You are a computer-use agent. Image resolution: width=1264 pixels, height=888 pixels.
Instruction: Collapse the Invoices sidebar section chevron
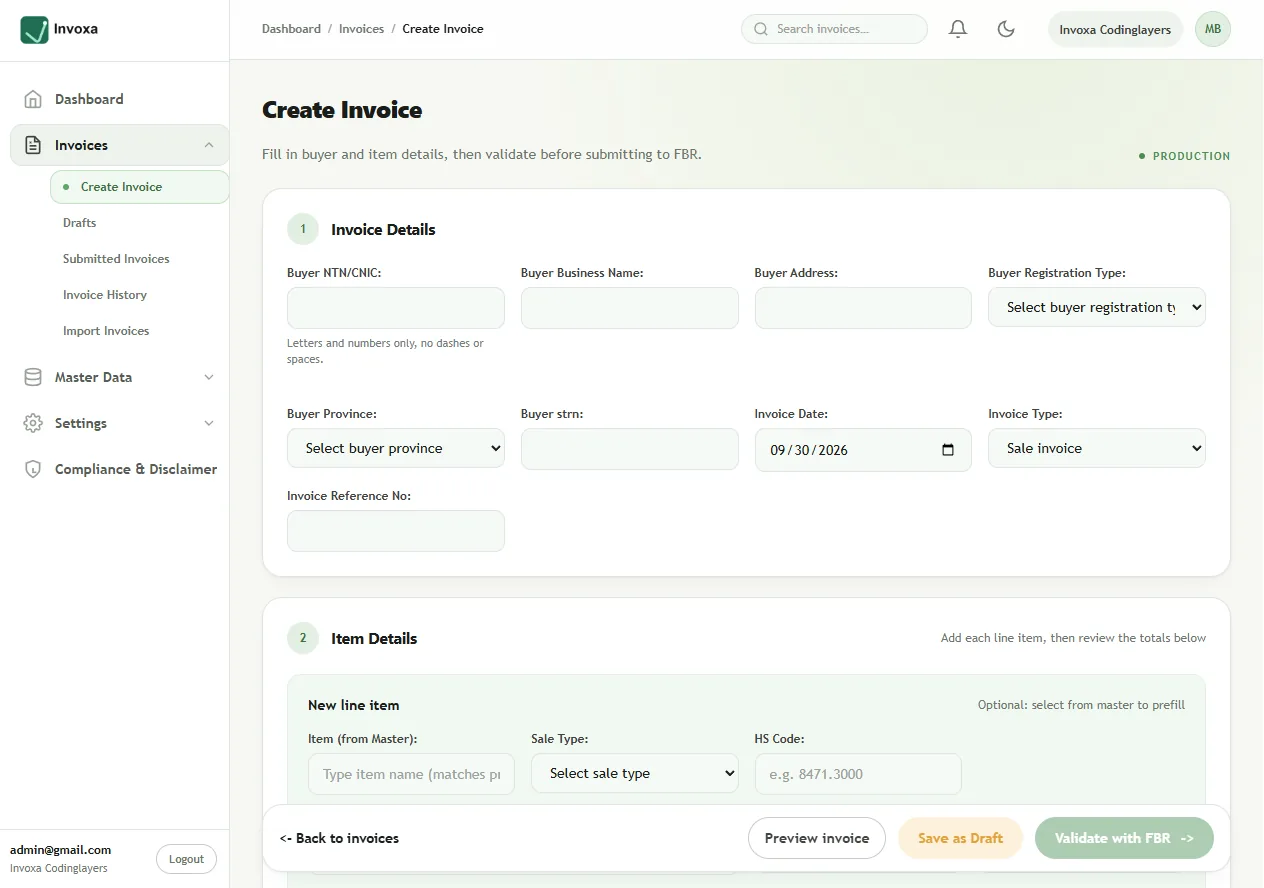tap(209, 145)
